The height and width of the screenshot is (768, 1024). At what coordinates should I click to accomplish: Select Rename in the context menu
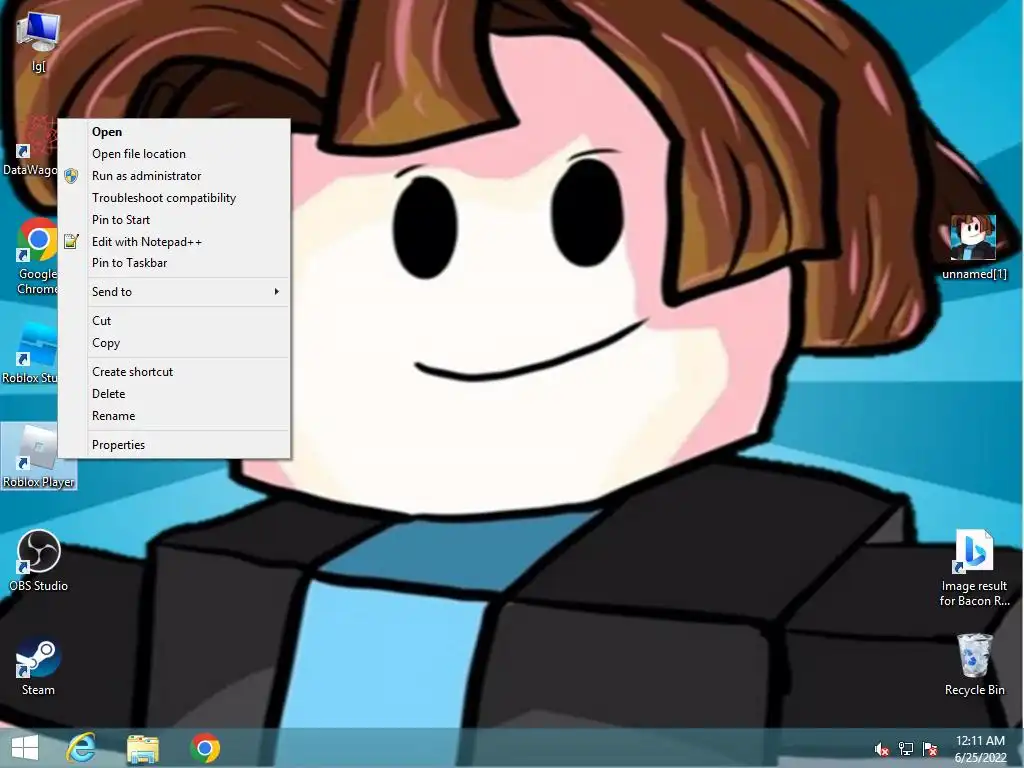tap(174, 416)
